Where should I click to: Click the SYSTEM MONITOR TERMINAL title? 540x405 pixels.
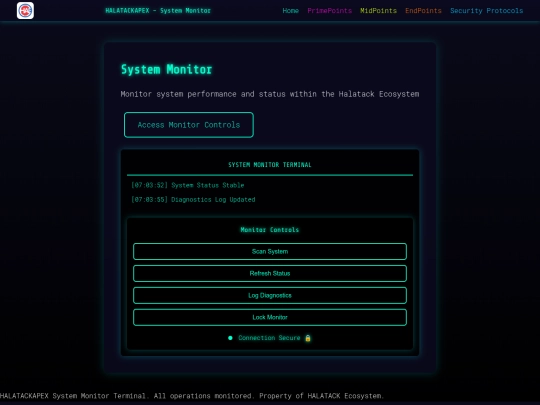coord(270,165)
